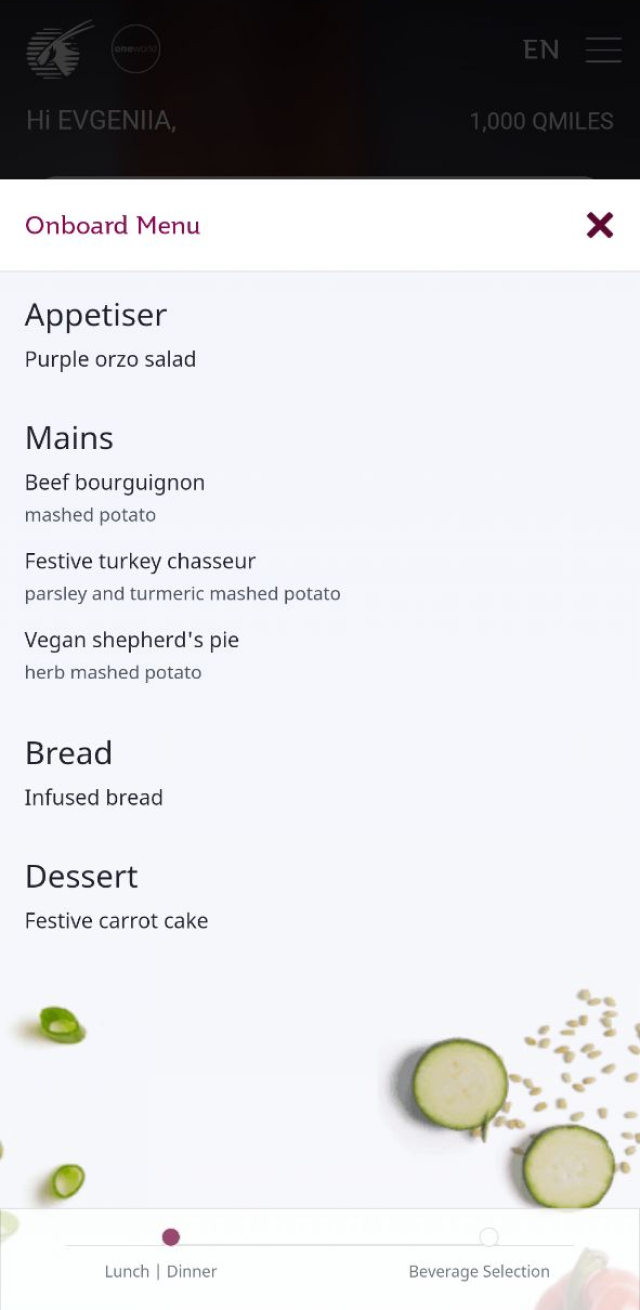Tap the oneworld alliance logo
640x1310 pixels.
(136, 49)
